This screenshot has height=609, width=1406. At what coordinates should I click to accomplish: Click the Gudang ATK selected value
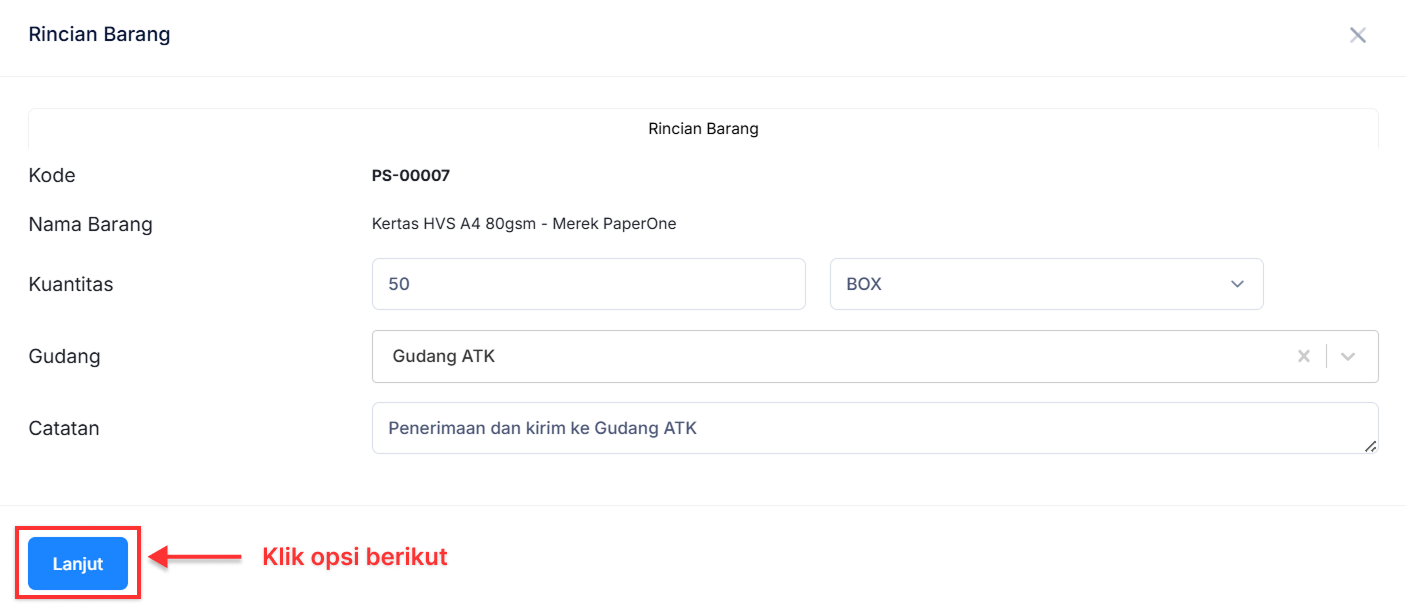[x=444, y=356]
